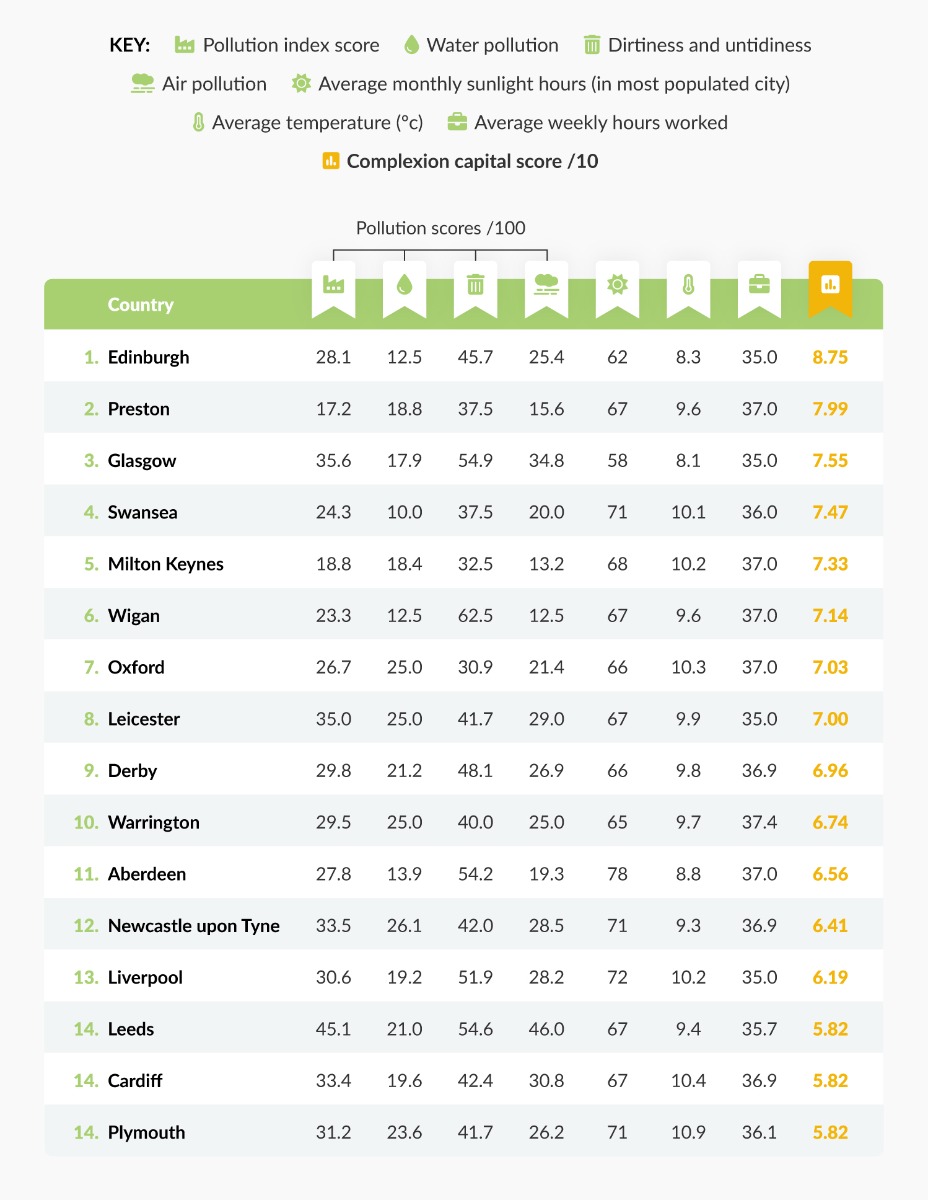Select the Edinburgh row name
The width and height of the screenshot is (928, 1200).
(148, 357)
